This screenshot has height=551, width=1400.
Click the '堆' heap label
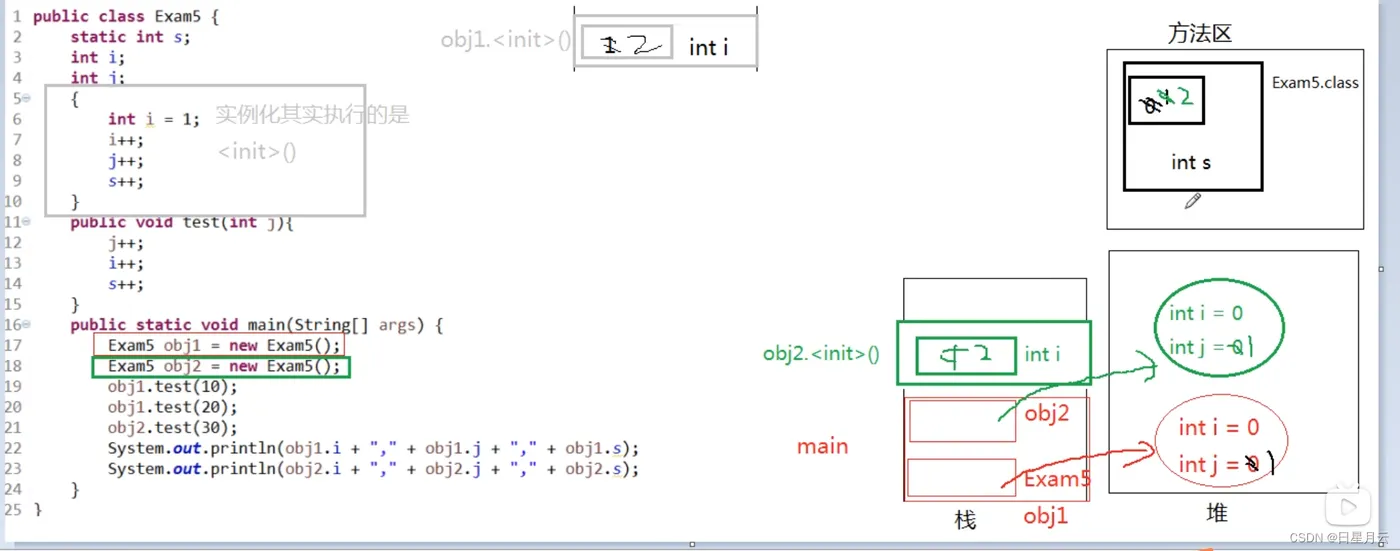click(x=1217, y=514)
